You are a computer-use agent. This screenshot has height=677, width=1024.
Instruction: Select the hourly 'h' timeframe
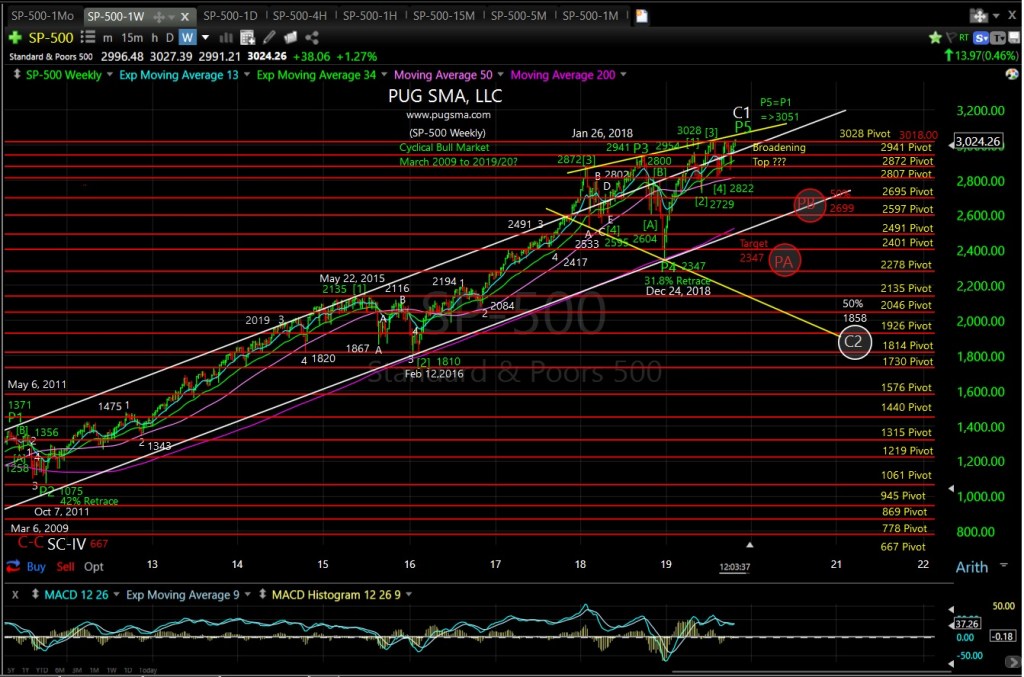click(155, 38)
